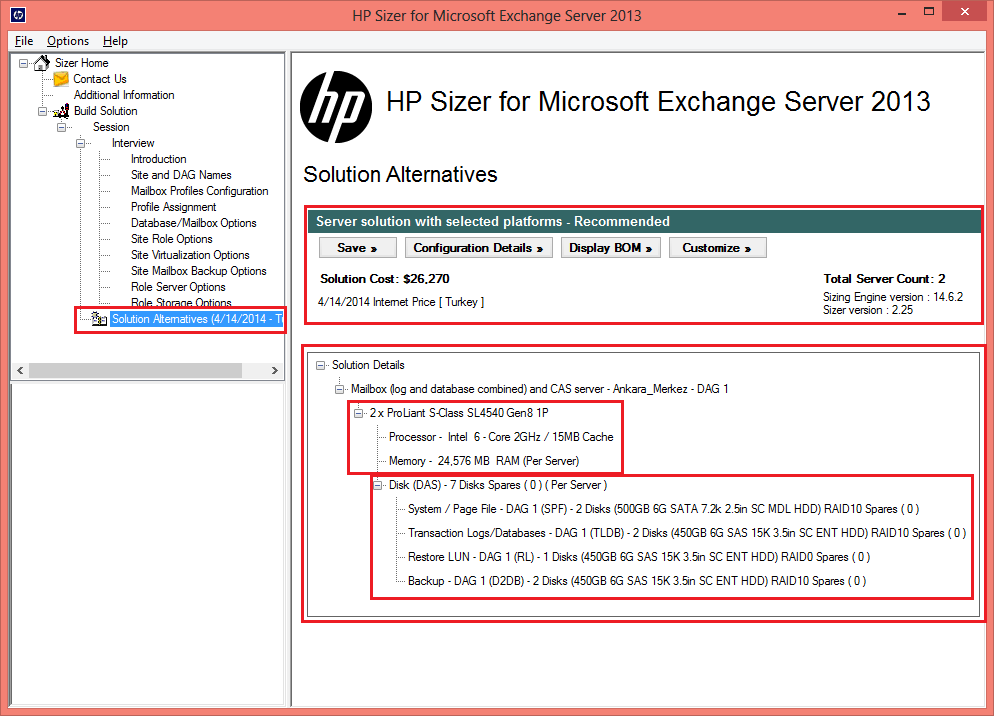The width and height of the screenshot is (994, 716).
Task: Select the Solution Details root row
Action: pos(368,365)
